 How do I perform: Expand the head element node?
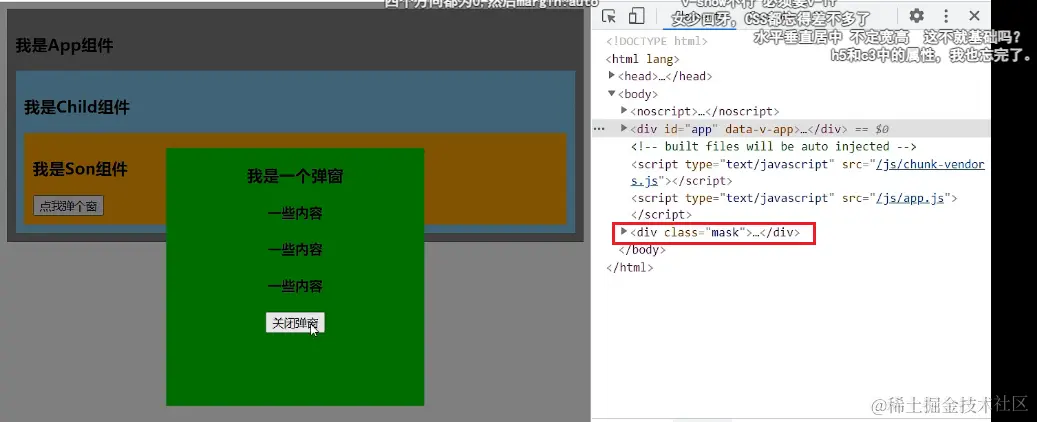(x=612, y=75)
